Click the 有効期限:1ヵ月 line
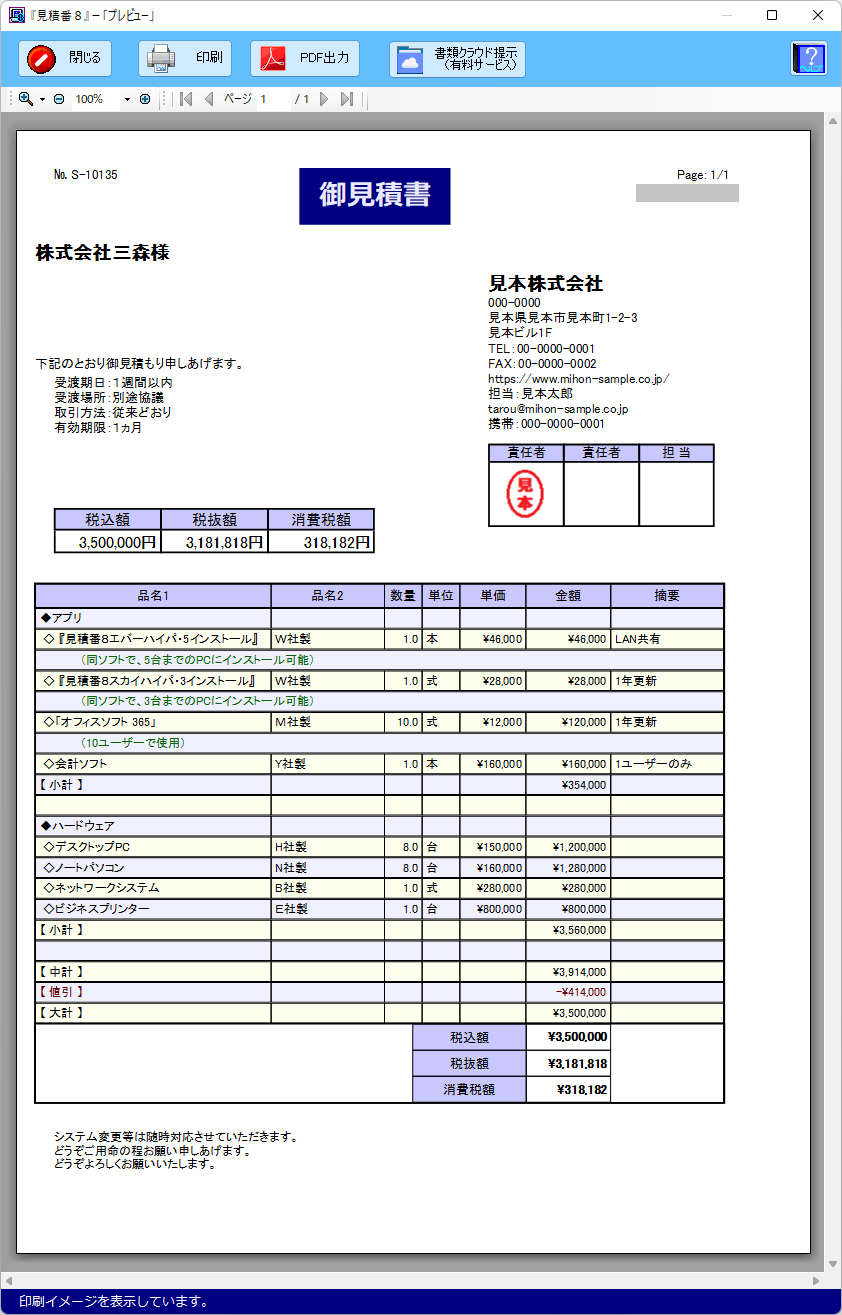 (98, 427)
